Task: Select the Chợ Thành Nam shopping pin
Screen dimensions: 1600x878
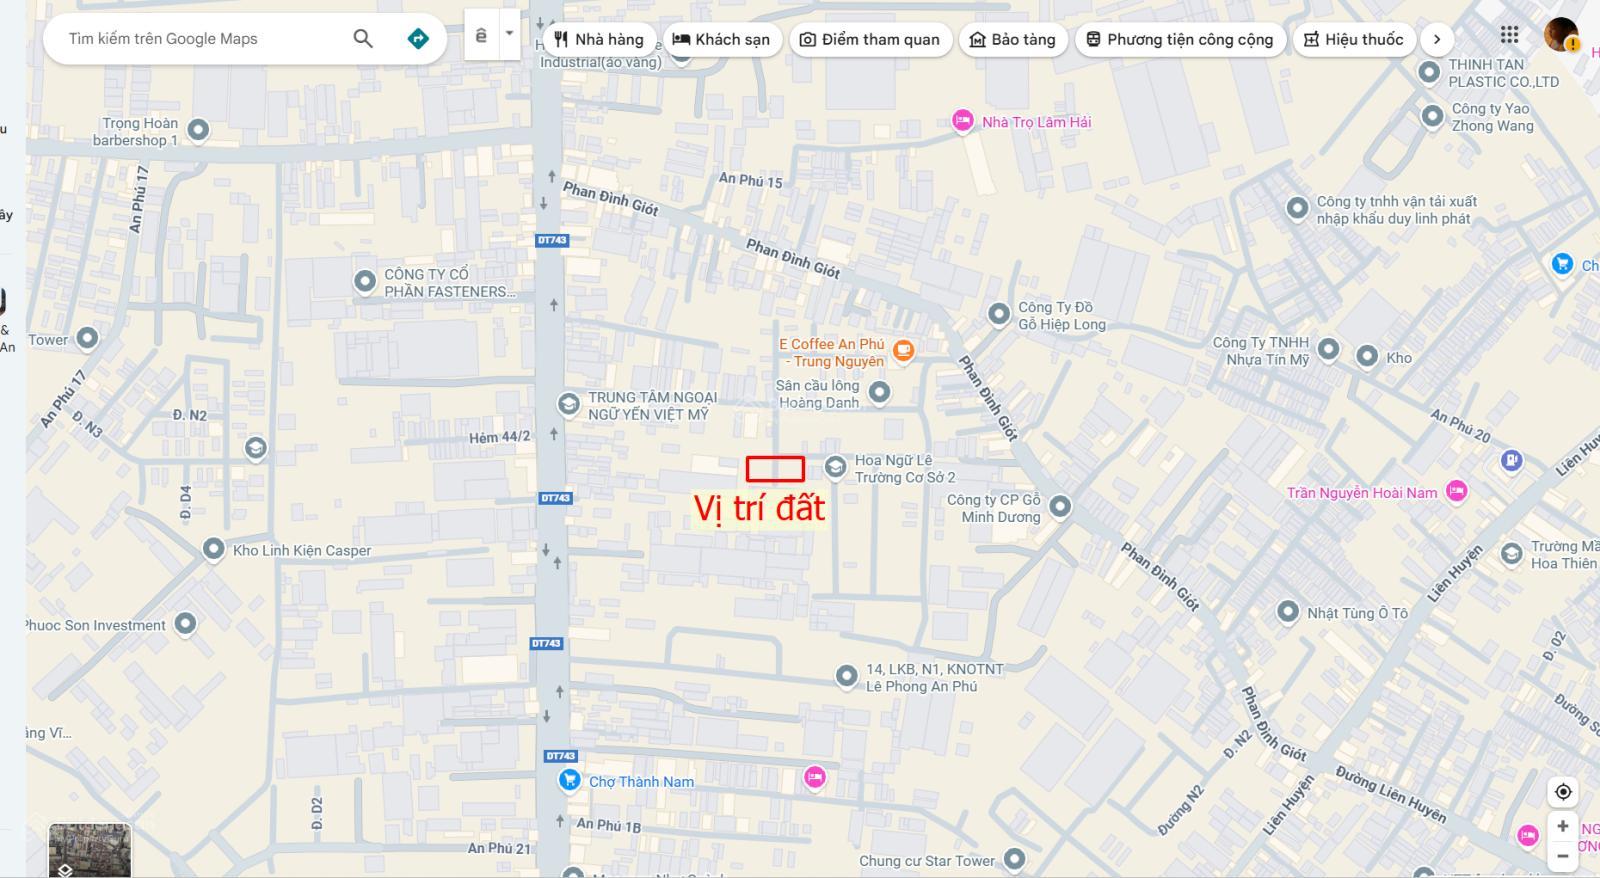Action: pyautogui.click(x=570, y=780)
